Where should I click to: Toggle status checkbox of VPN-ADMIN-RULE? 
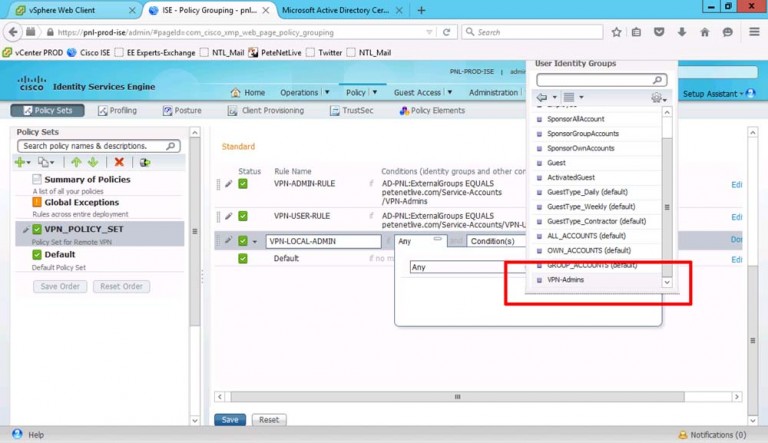click(x=243, y=184)
